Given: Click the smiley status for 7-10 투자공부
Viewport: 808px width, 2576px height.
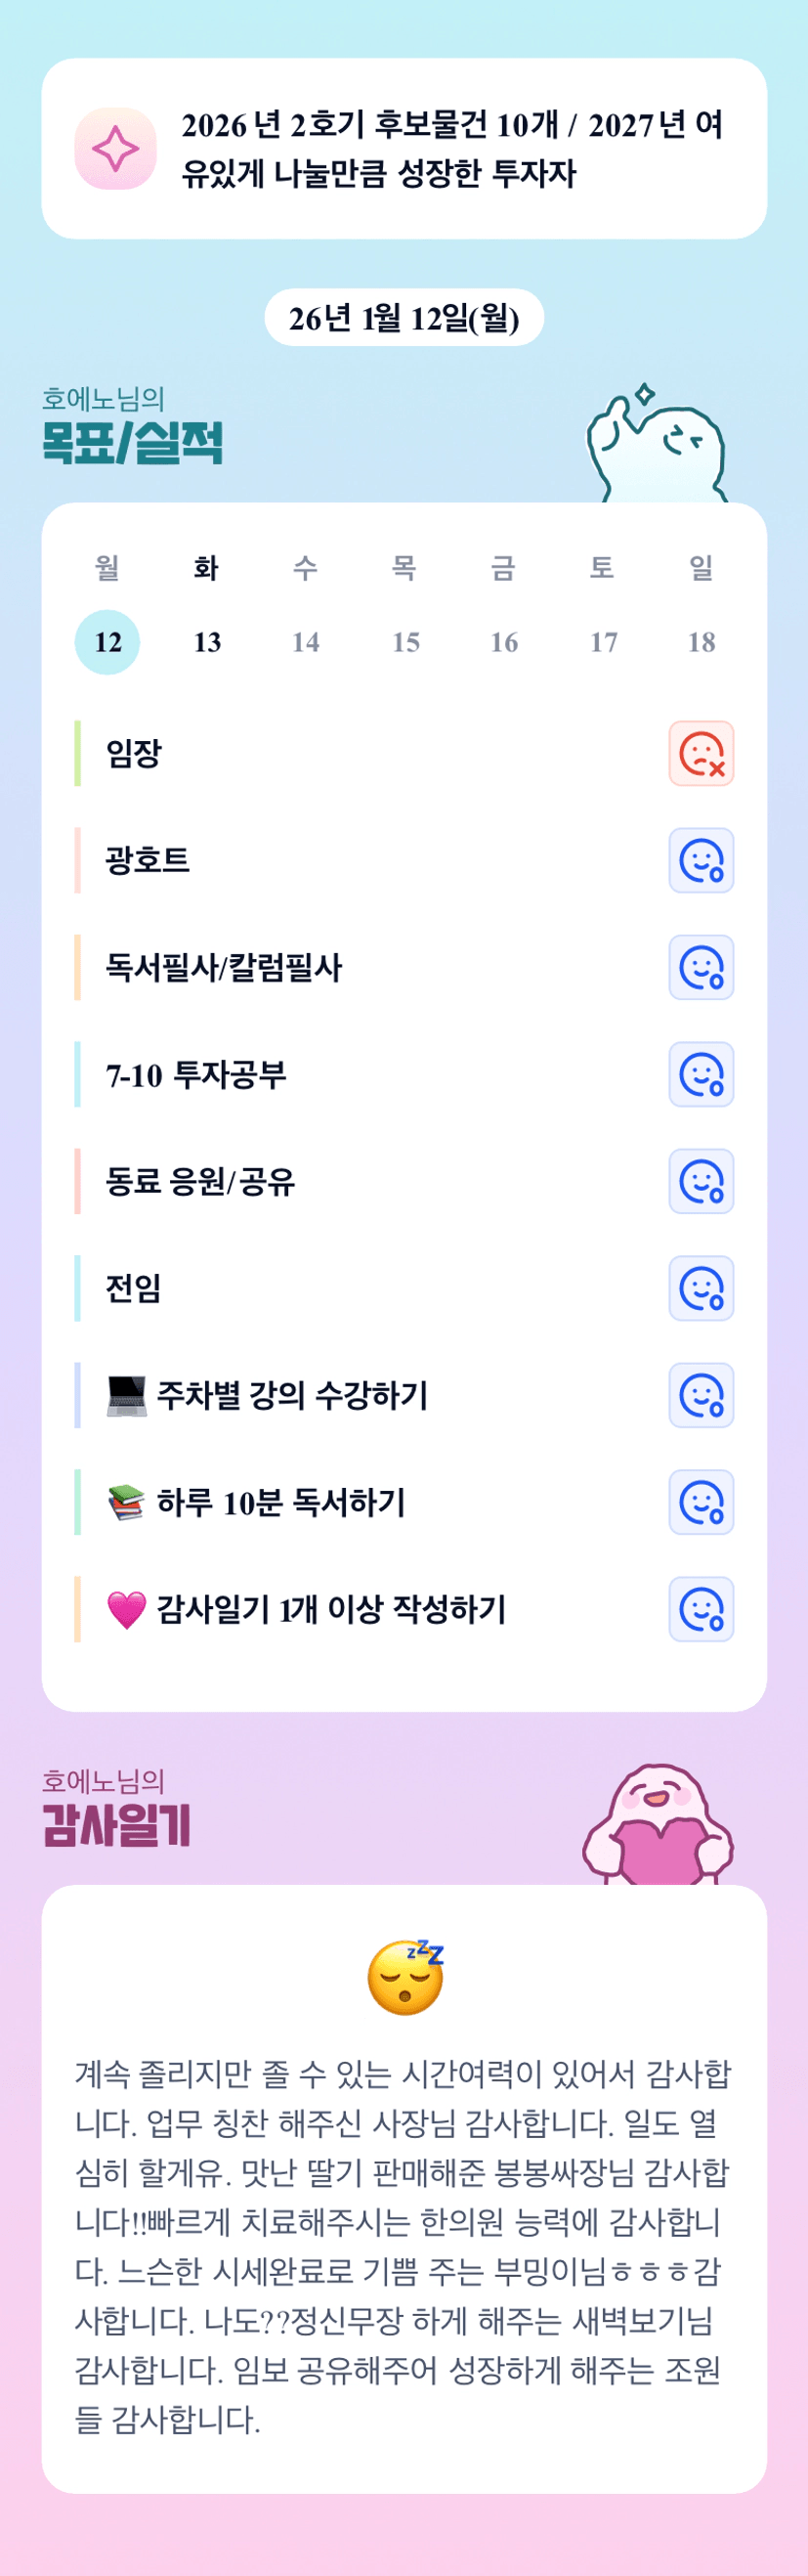Looking at the screenshot, I should 701,1074.
